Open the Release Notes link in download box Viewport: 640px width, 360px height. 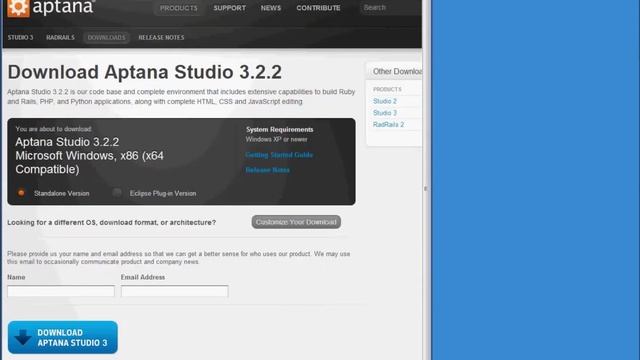(x=267, y=170)
